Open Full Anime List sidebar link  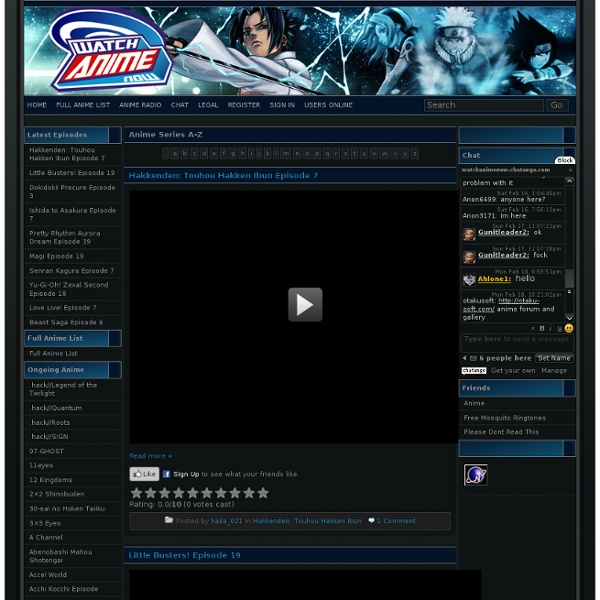pos(53,354)
